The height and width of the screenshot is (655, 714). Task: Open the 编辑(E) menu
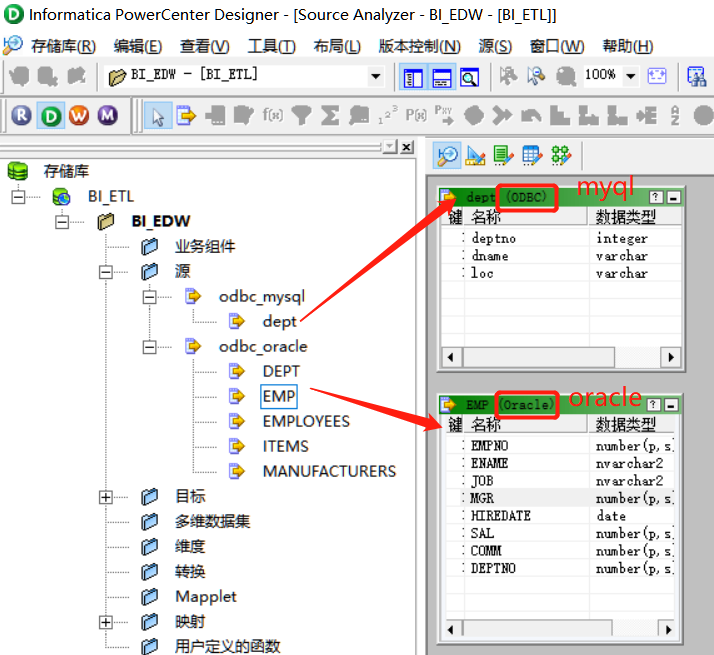click(138, 46)
